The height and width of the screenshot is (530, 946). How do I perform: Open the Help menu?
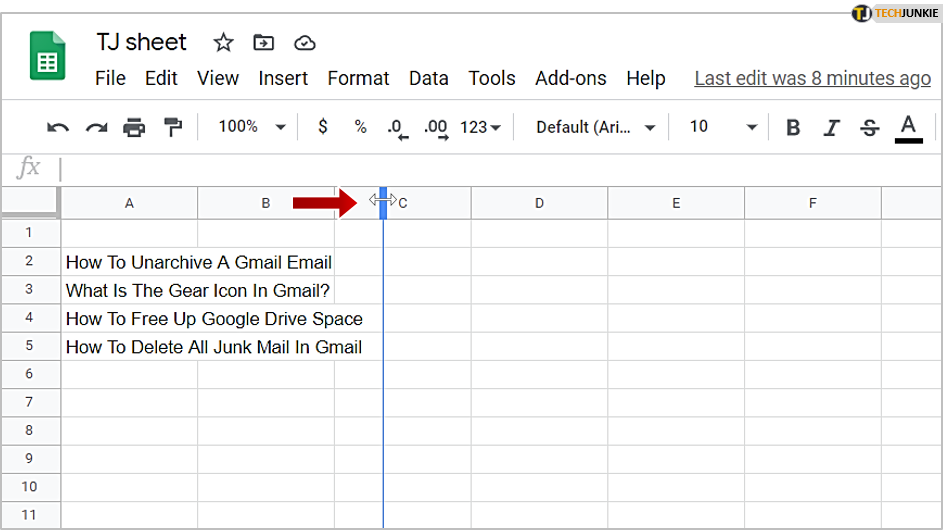tap(646, 78)
